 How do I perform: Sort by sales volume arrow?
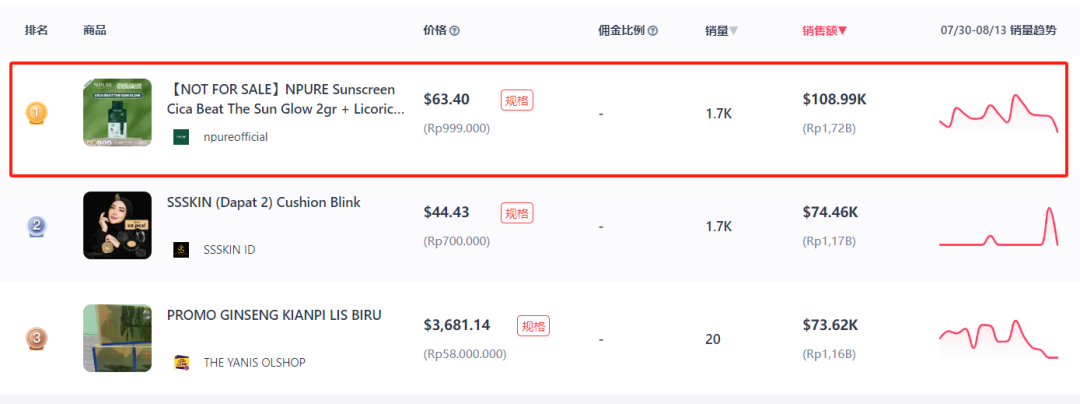click(x=734, y=31)
